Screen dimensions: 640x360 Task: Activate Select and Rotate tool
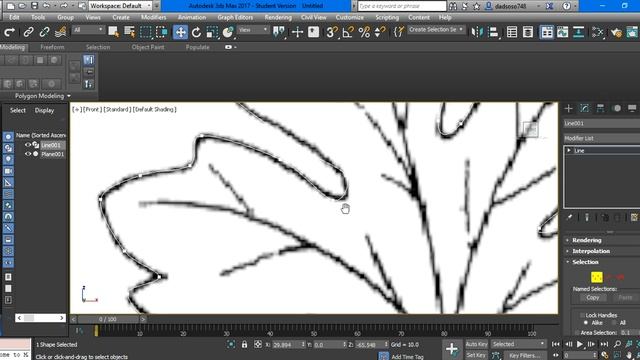(196, 32)
